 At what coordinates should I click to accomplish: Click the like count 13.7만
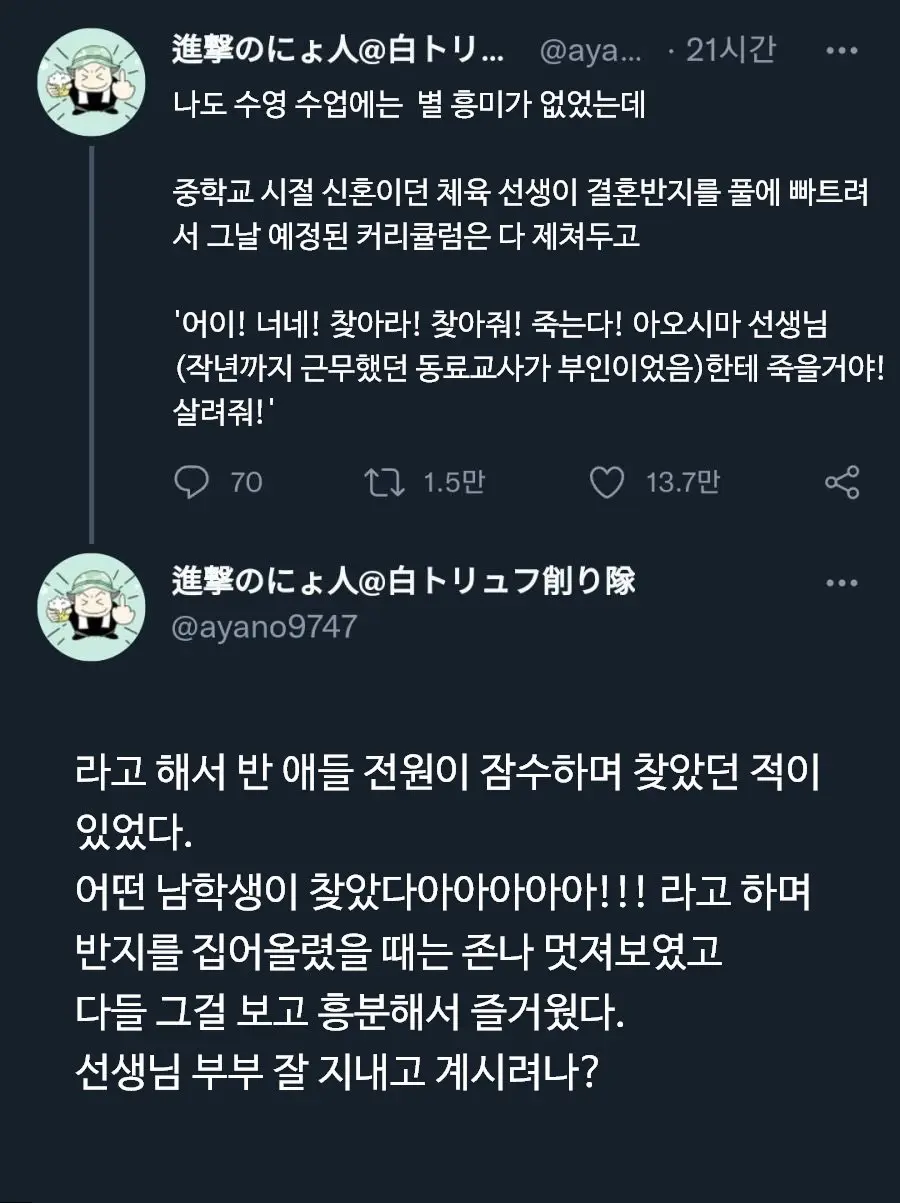(682, 483)
